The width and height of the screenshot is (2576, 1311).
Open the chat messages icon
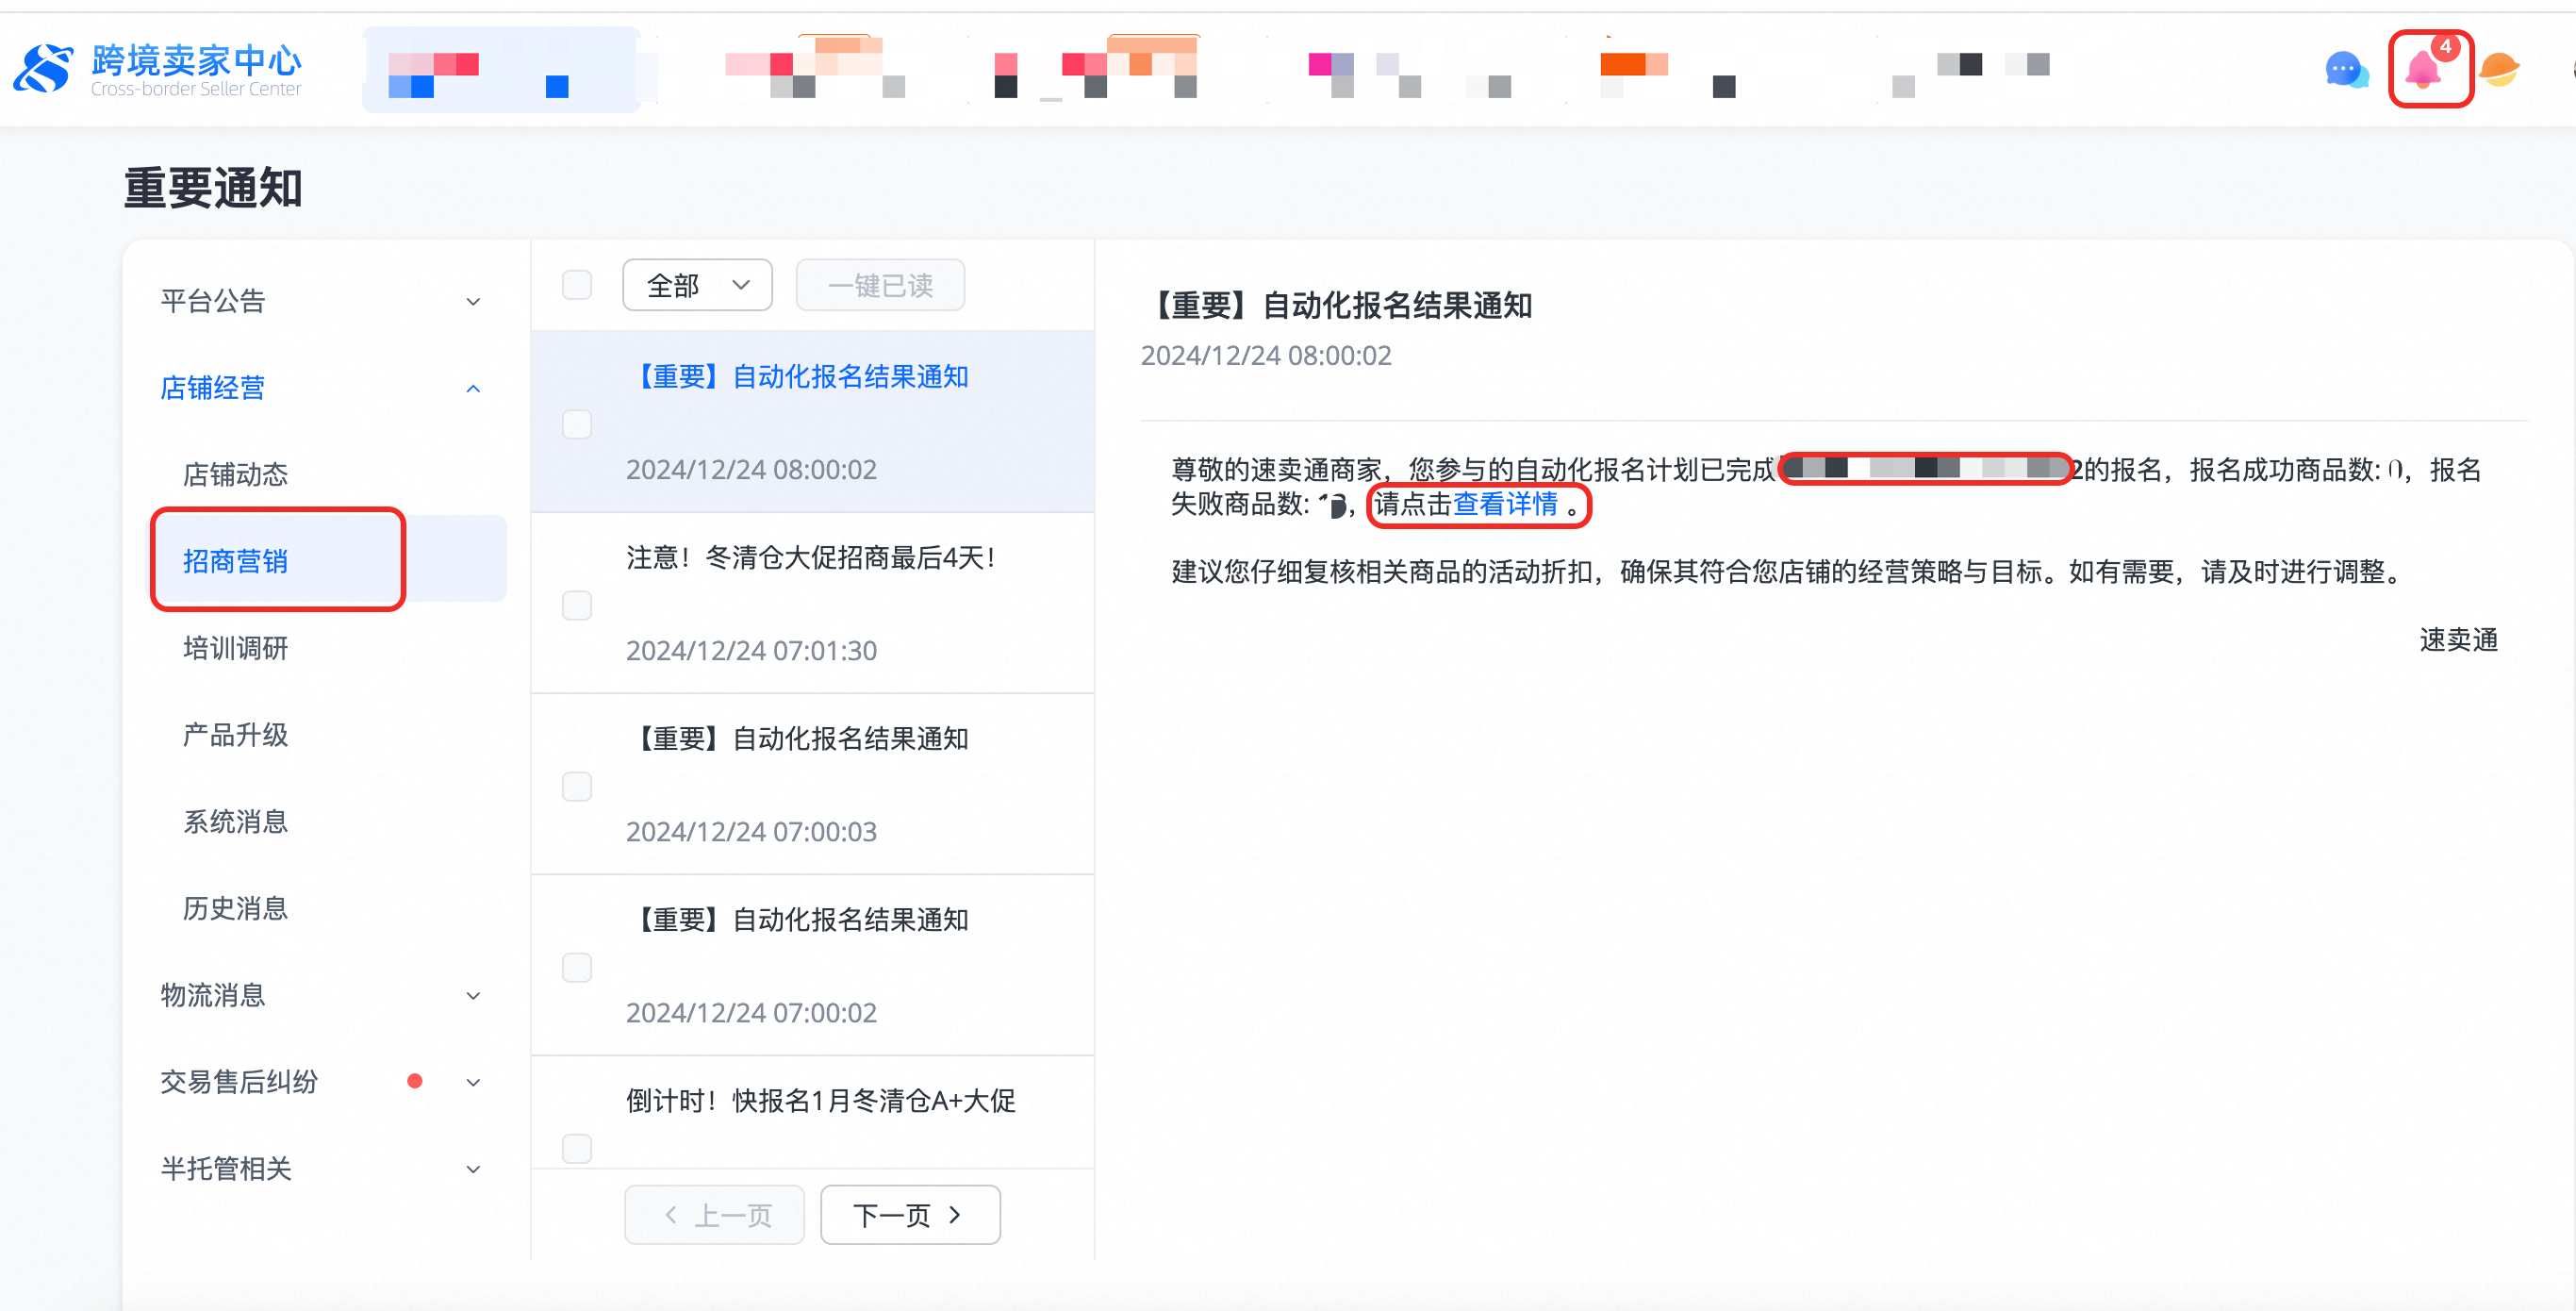tap(2347, 69)
